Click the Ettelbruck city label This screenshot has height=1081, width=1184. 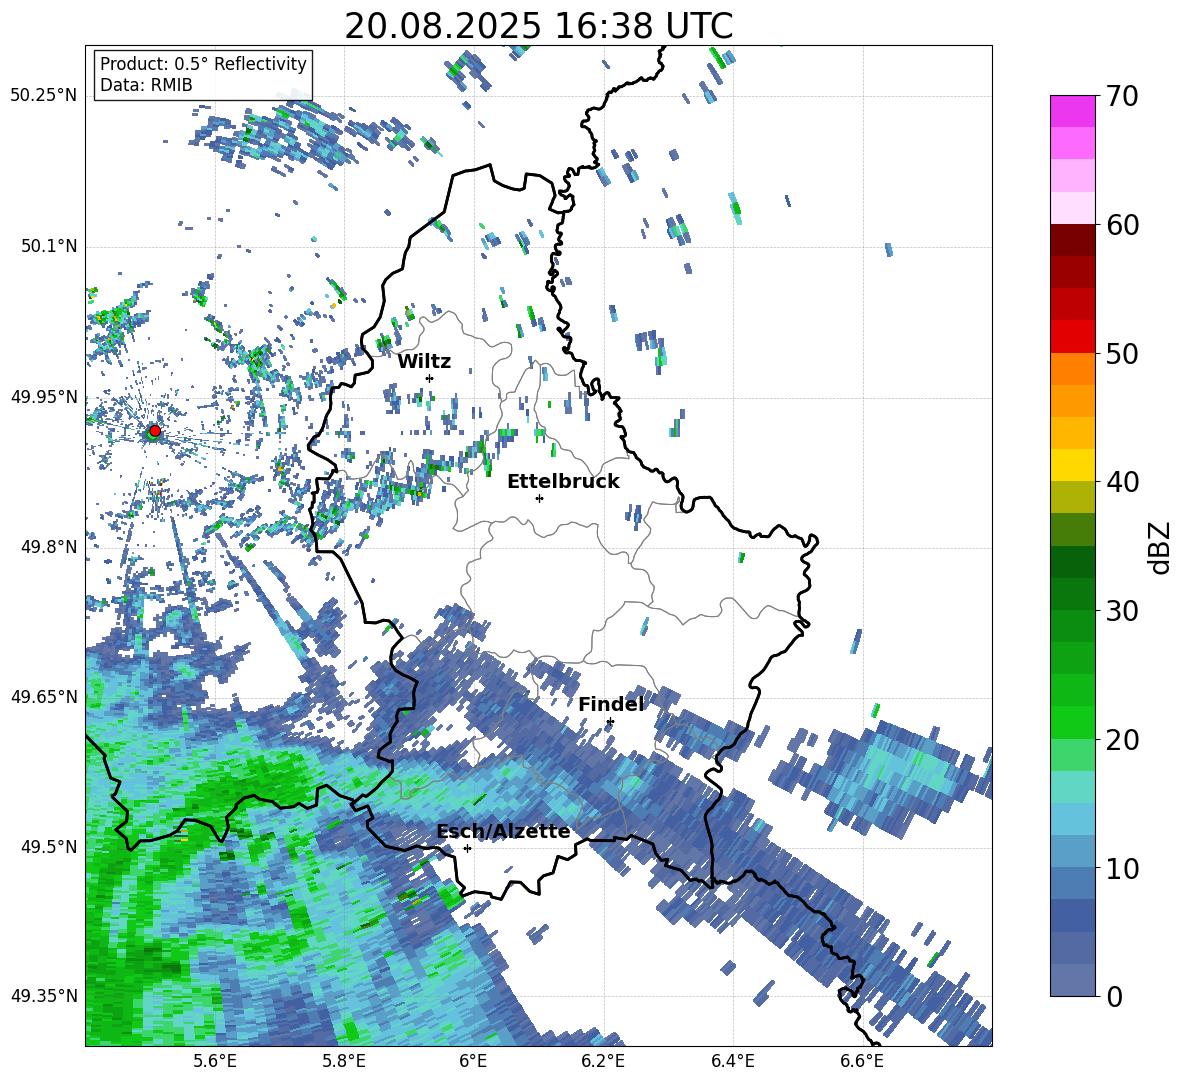pos(563,482)
